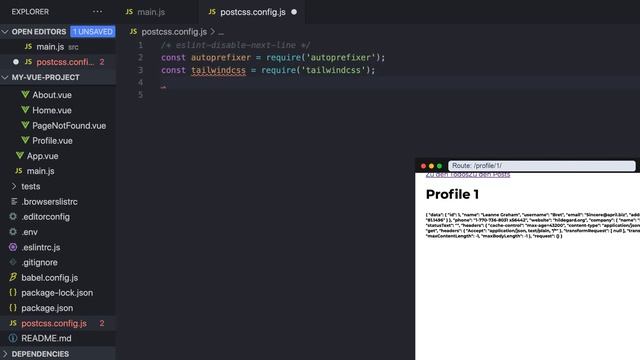Open postcss.config.js in Open Editors list

[58, 62]
